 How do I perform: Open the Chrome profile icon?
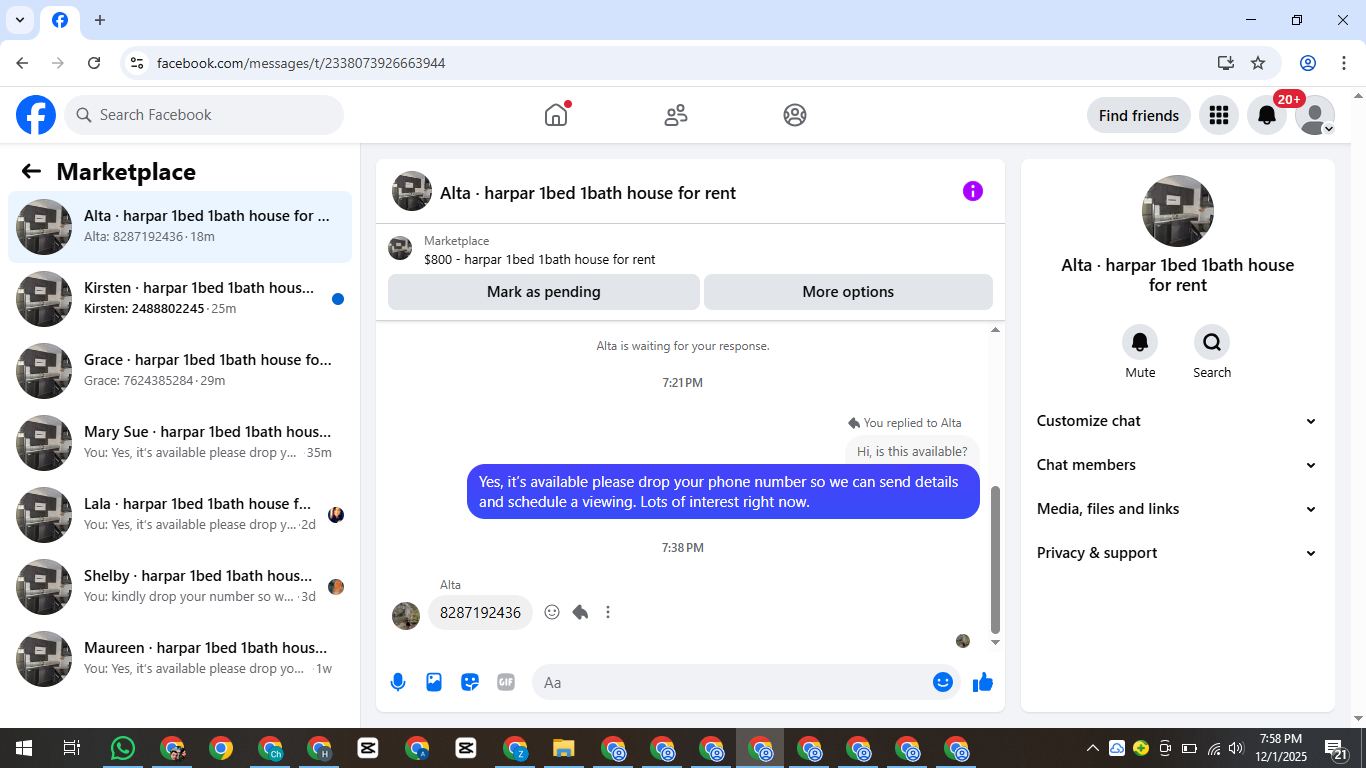click(1308, 63)
